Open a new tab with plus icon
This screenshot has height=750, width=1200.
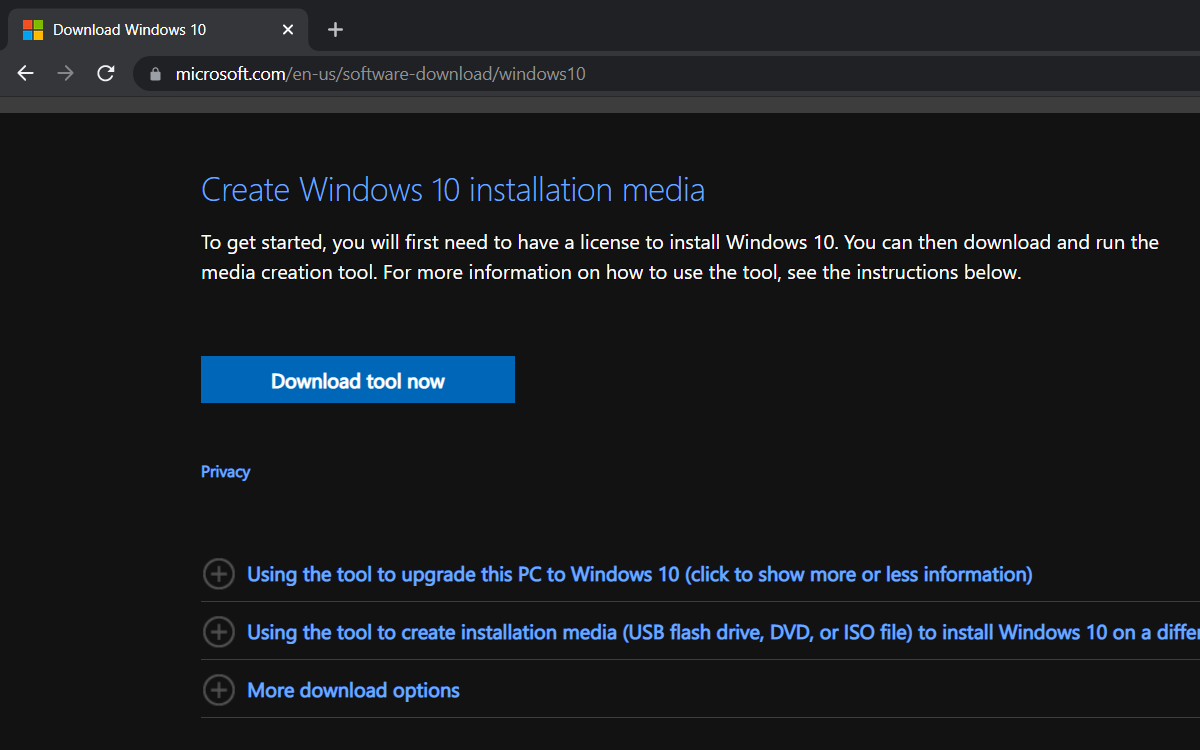tap(336, 29)
